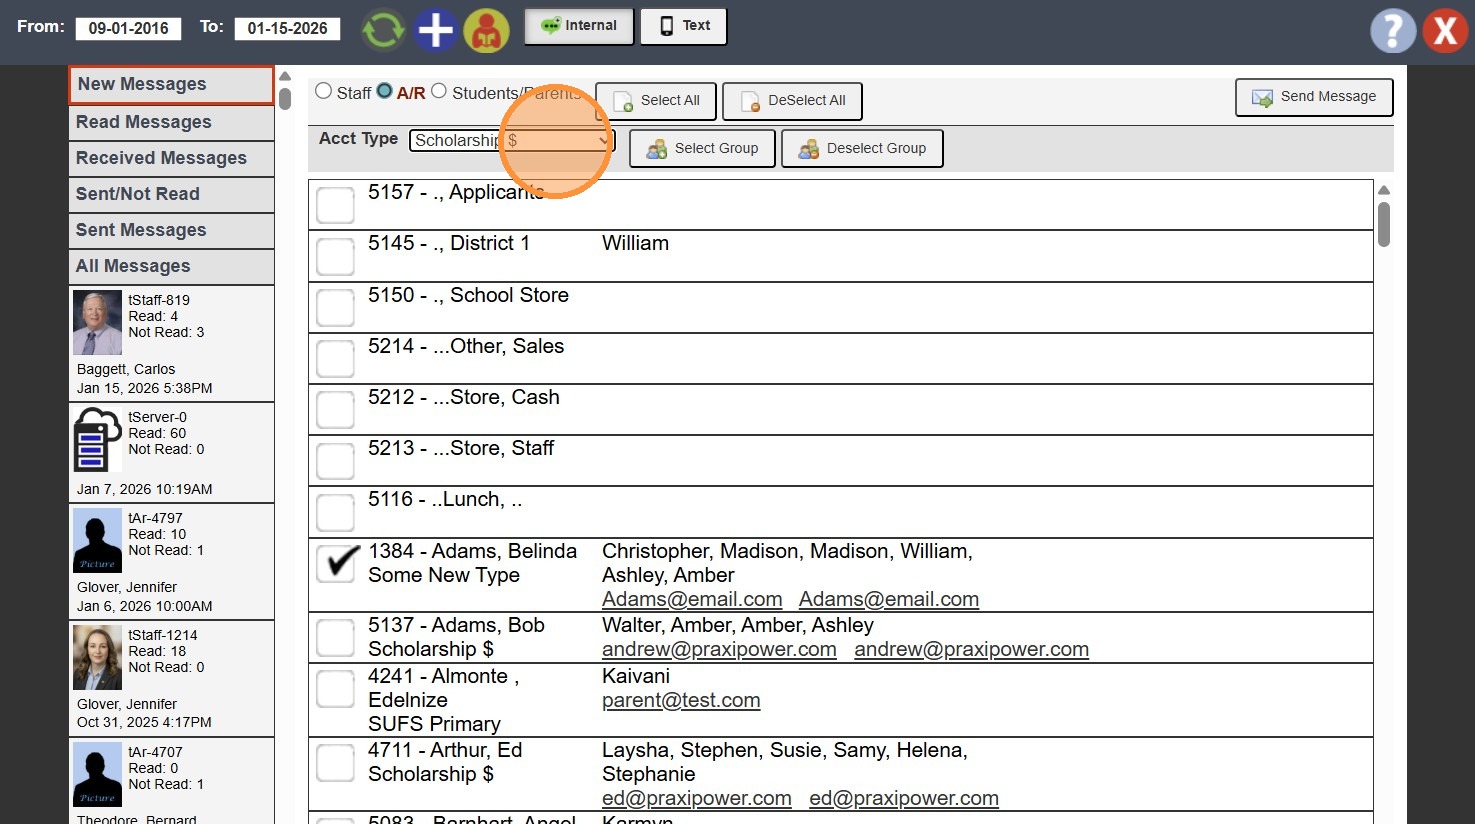
Task: Click the Select Group button
Action: click(702, 149)
